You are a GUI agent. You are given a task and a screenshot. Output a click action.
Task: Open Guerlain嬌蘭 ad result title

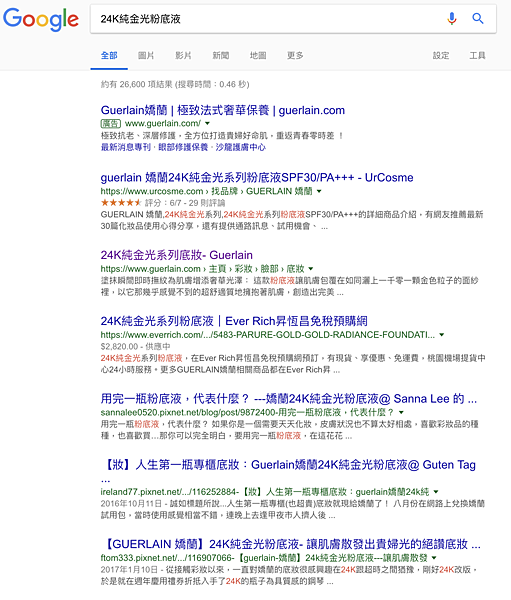(x=223, y=110)
